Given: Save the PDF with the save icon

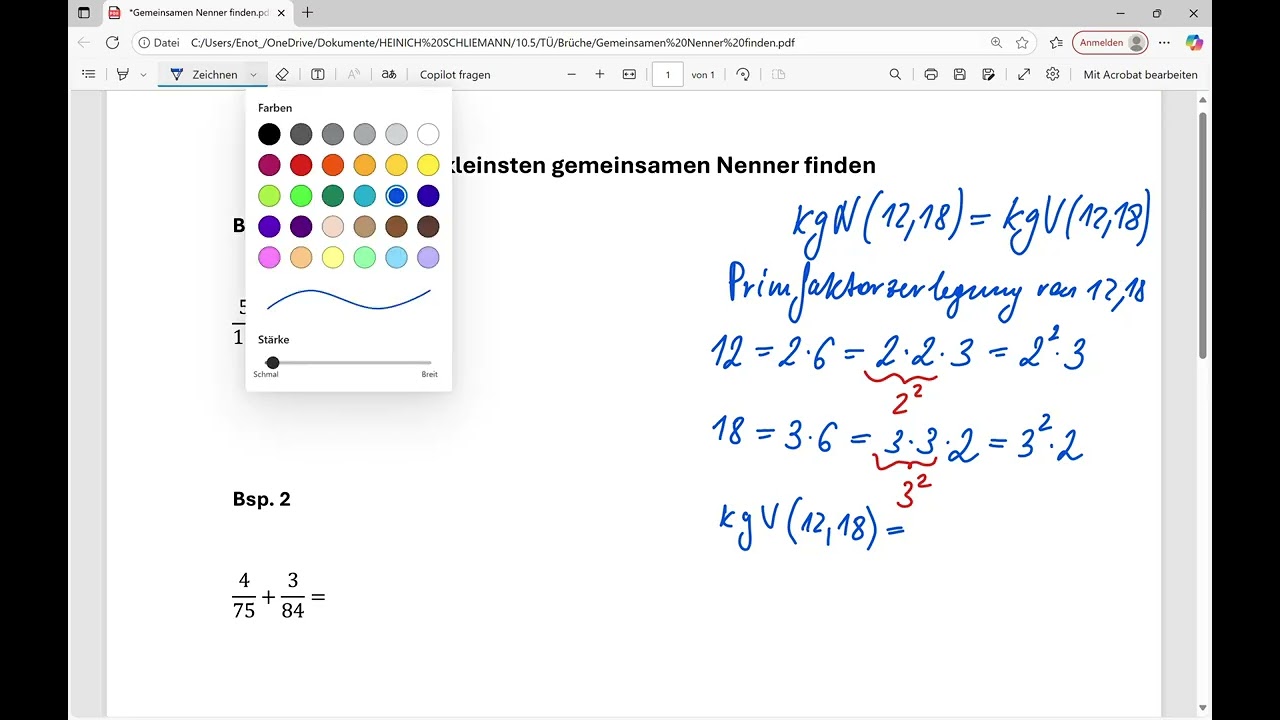Looking at the screenshot, I should 960,74.
